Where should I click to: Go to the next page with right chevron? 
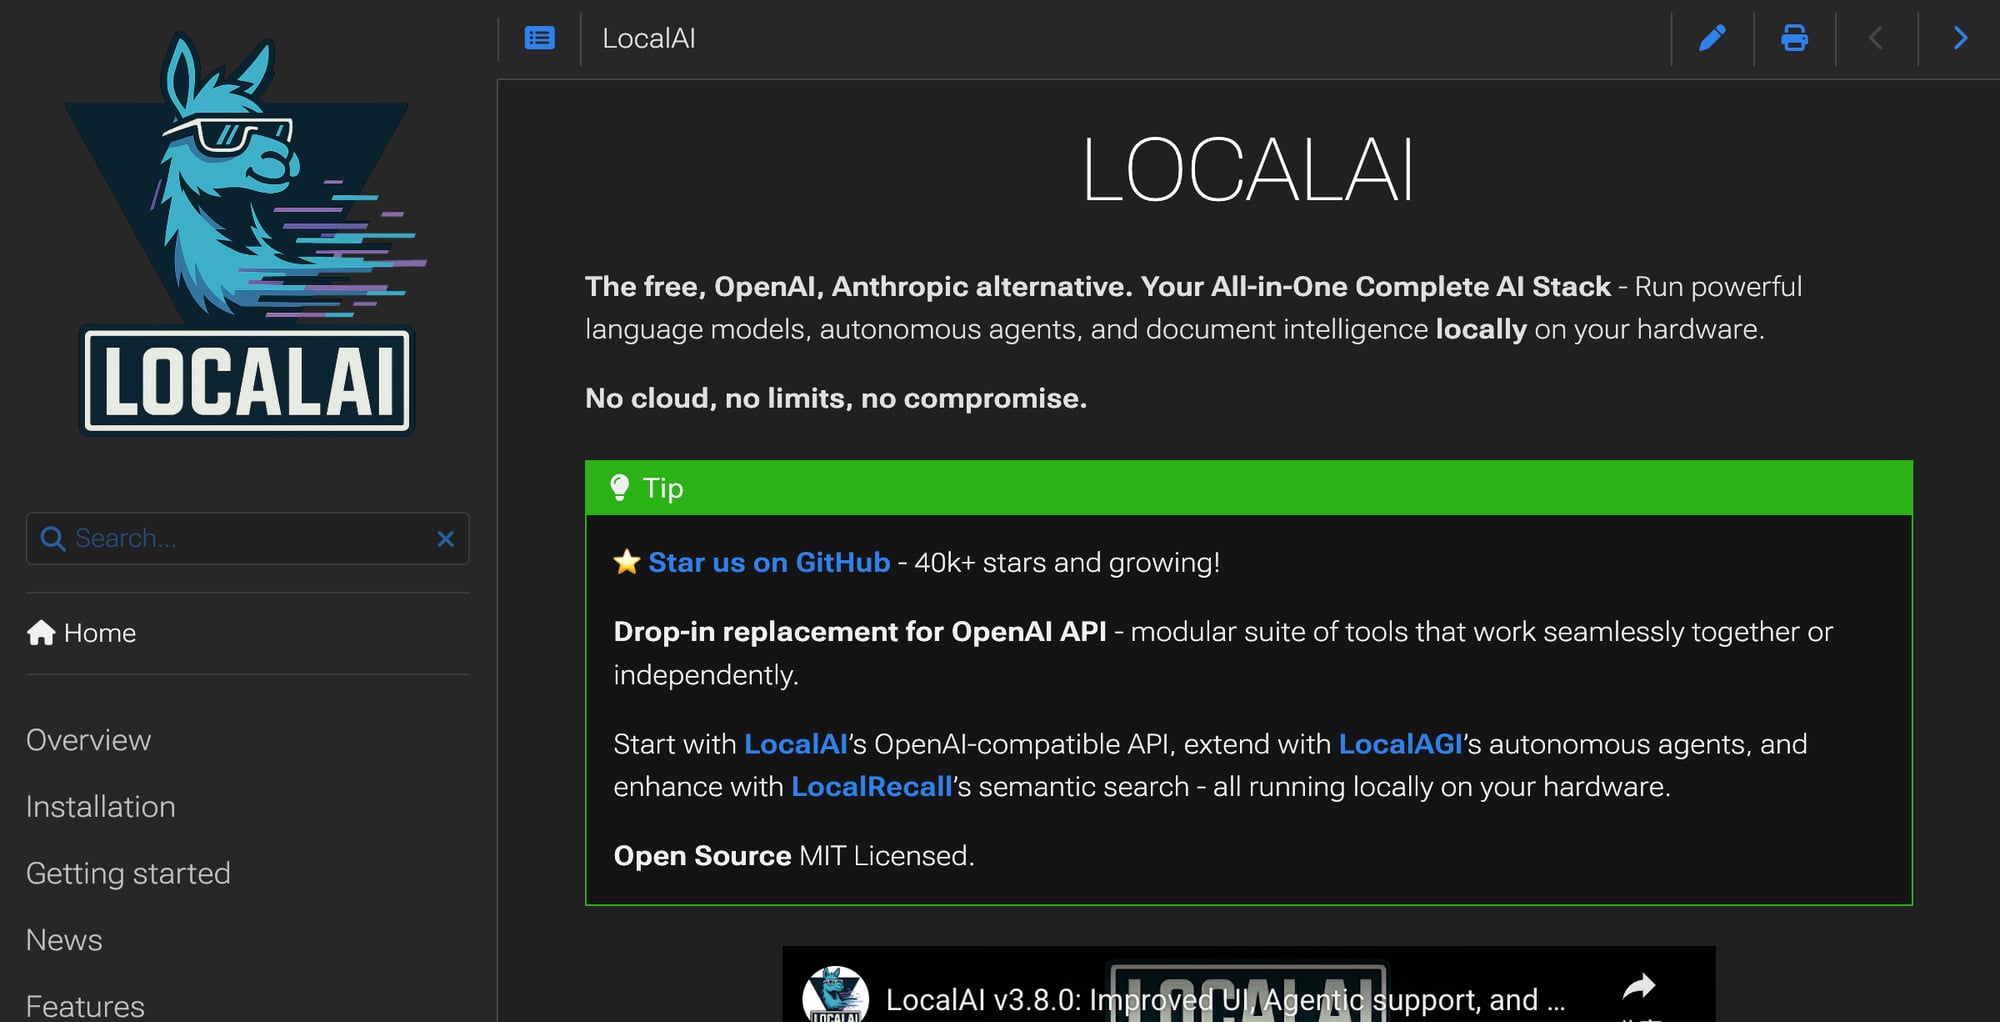coord(1958,38)
